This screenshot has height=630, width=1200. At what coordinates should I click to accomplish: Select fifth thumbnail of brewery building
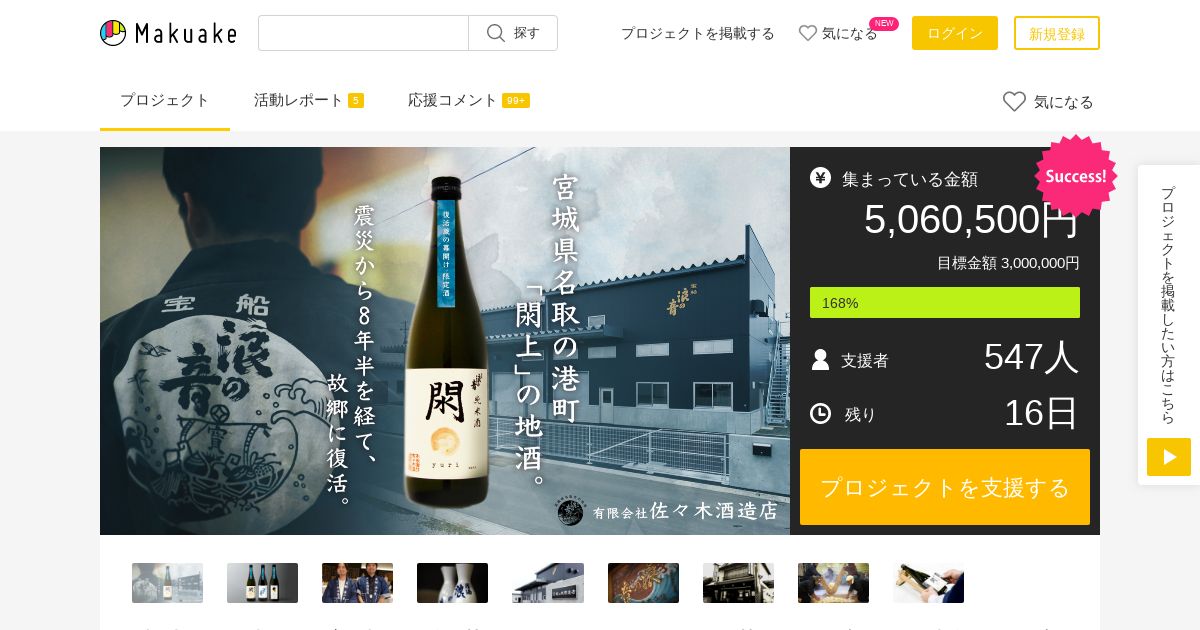(x=548, y=583)
